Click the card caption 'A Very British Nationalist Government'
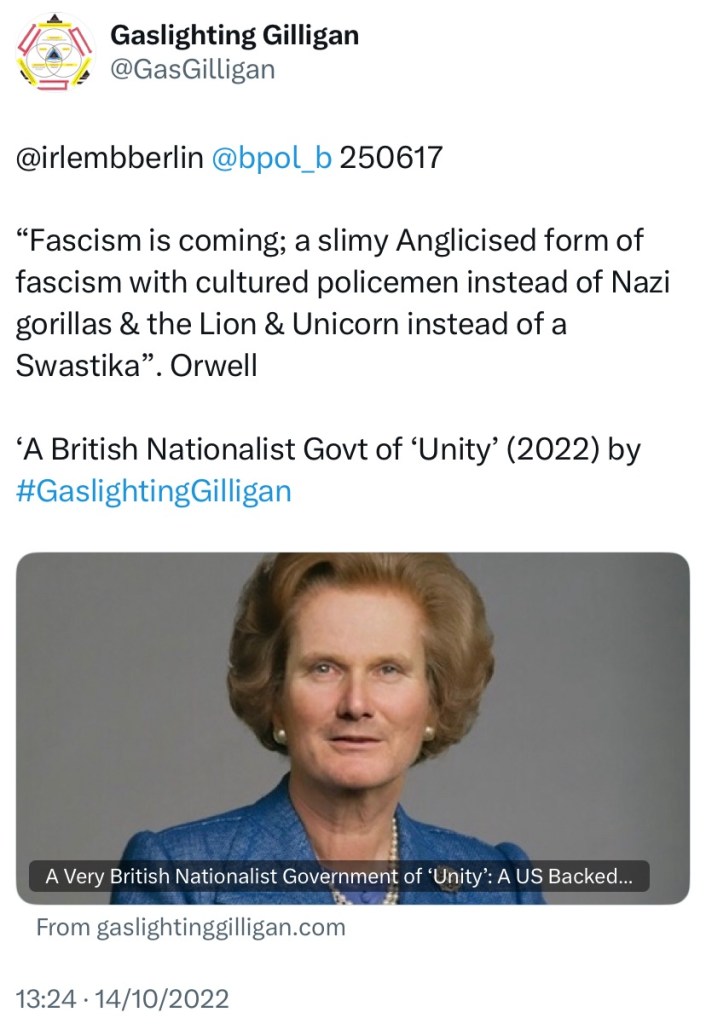Screen dimensions: 706x1024 (244, 878)
